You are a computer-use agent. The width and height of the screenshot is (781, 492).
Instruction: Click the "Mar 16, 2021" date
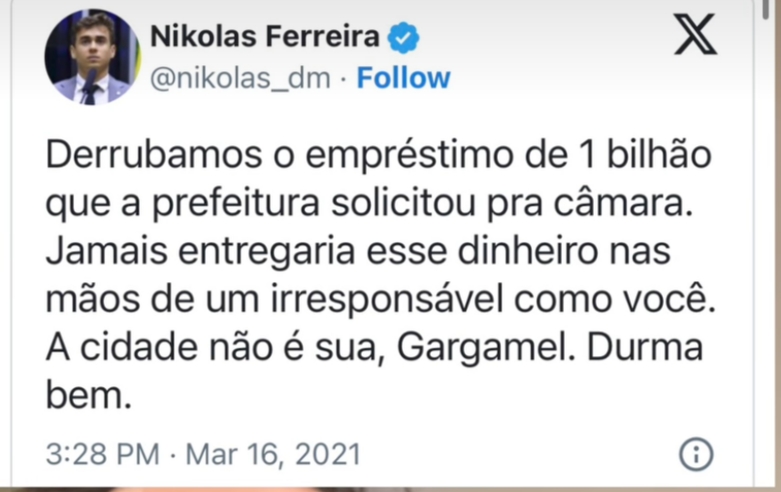pos(274,454)
